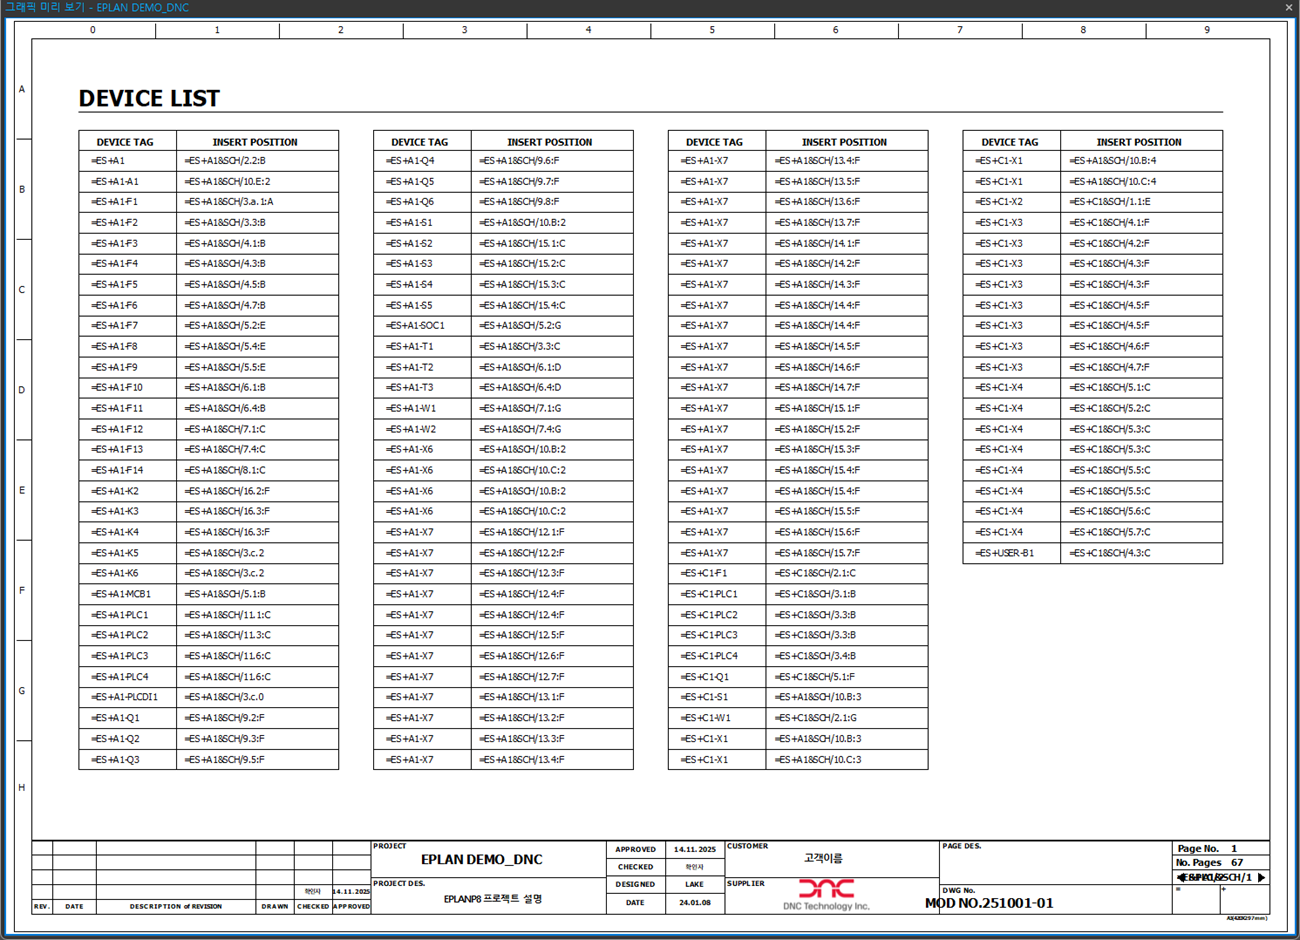
Task: Select device tag =ES+A1-T1
Action: pyautogui.click(x=410, y=346)
